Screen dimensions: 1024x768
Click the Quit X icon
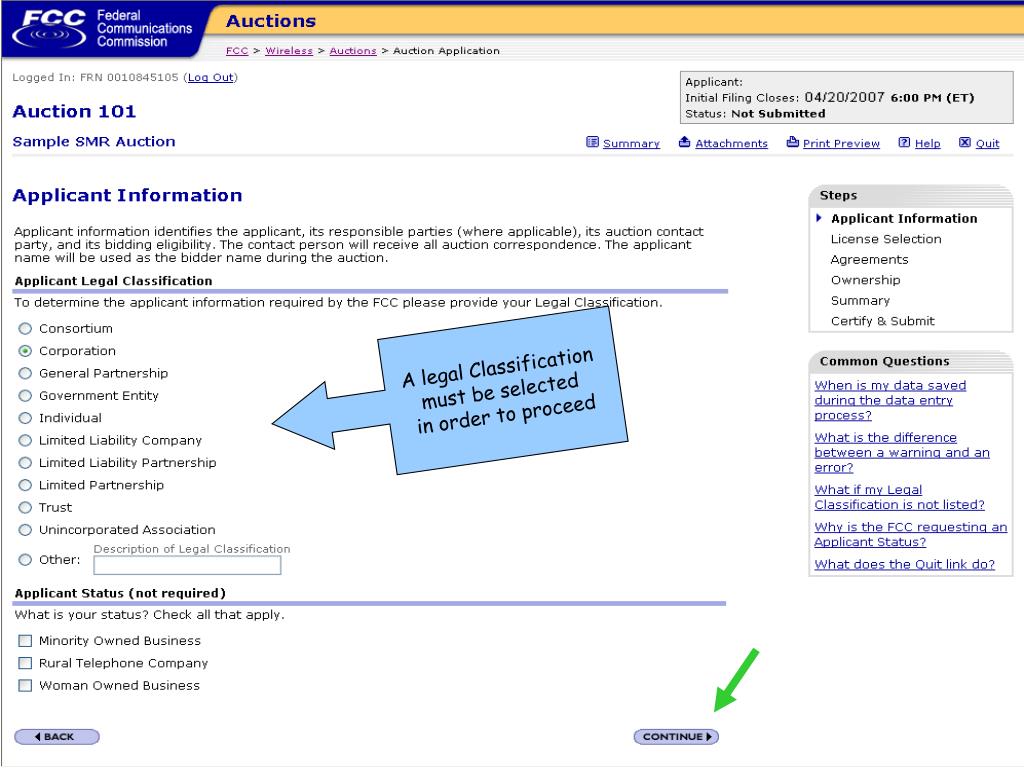(x=965, y=142)
